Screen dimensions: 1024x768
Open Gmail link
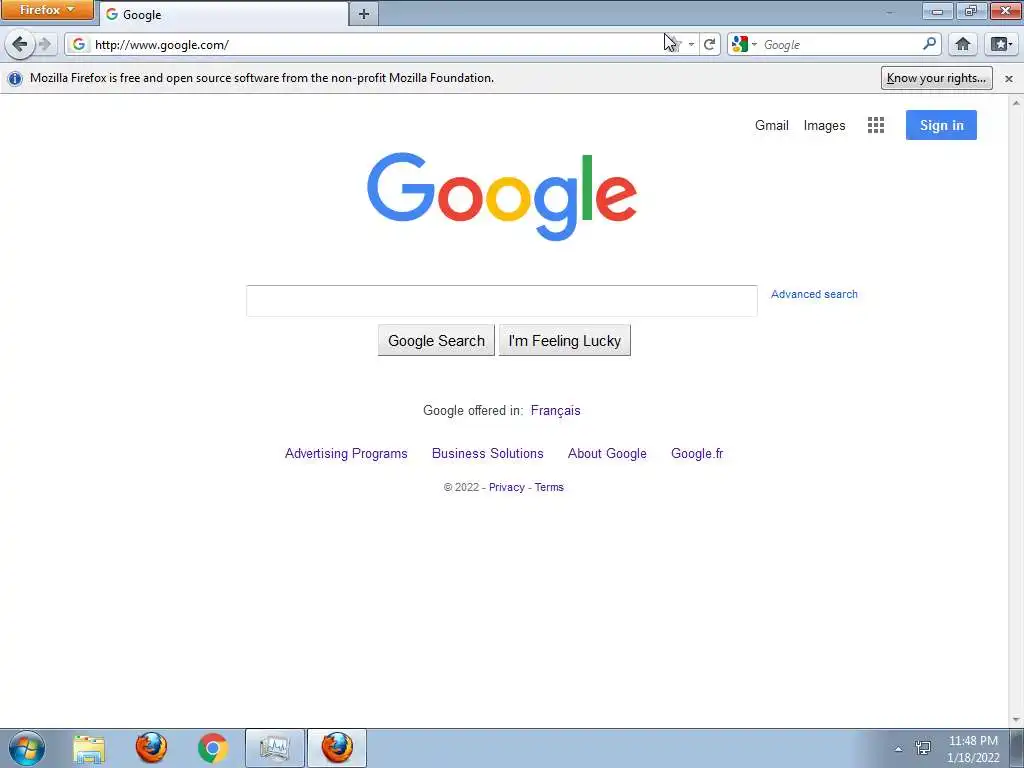[771, 125]
